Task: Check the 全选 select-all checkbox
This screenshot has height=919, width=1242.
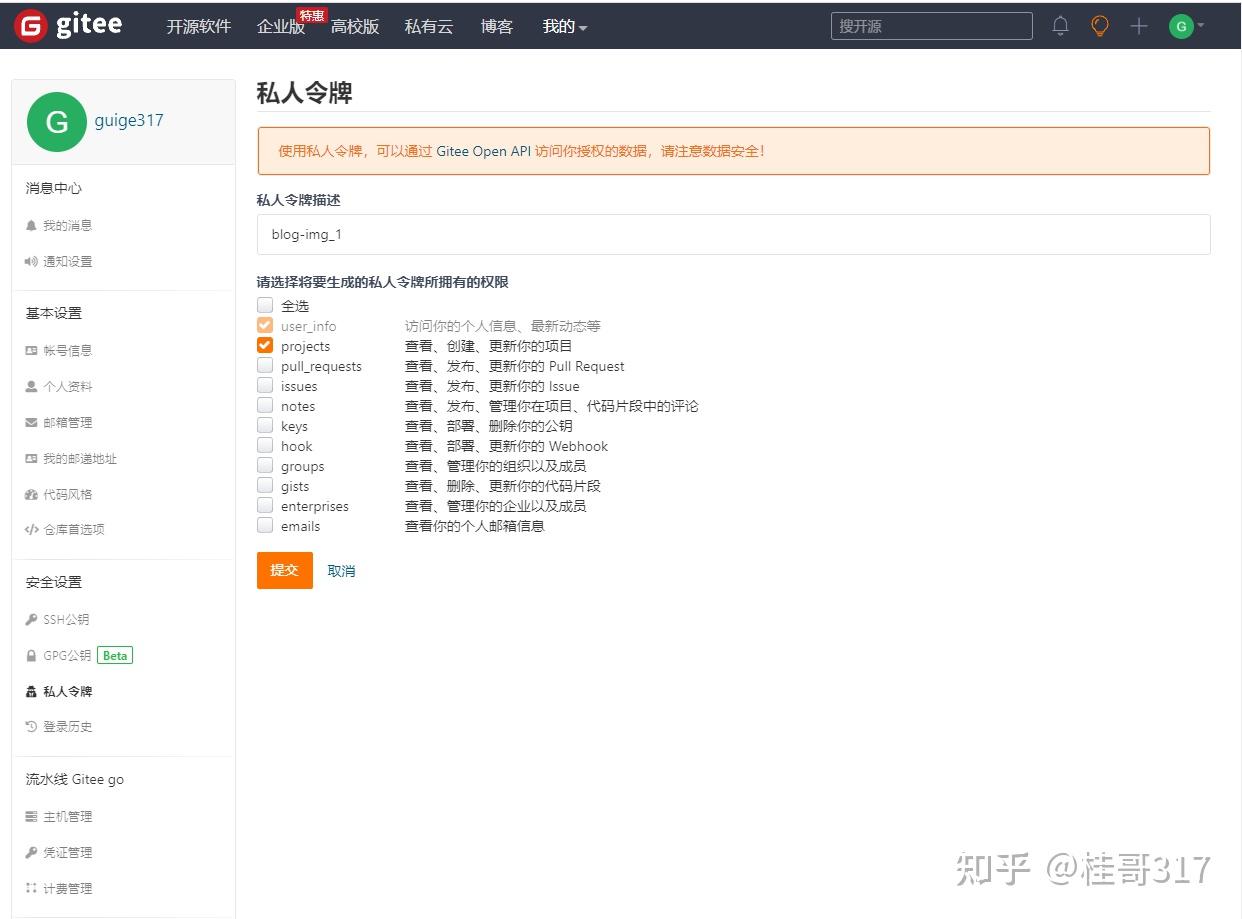Action: [x=265, y=305]
